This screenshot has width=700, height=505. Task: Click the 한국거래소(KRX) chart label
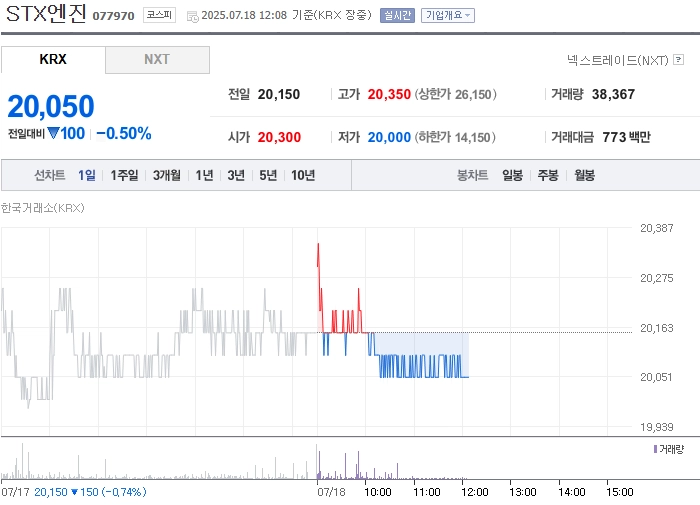[x=42, y=208]
